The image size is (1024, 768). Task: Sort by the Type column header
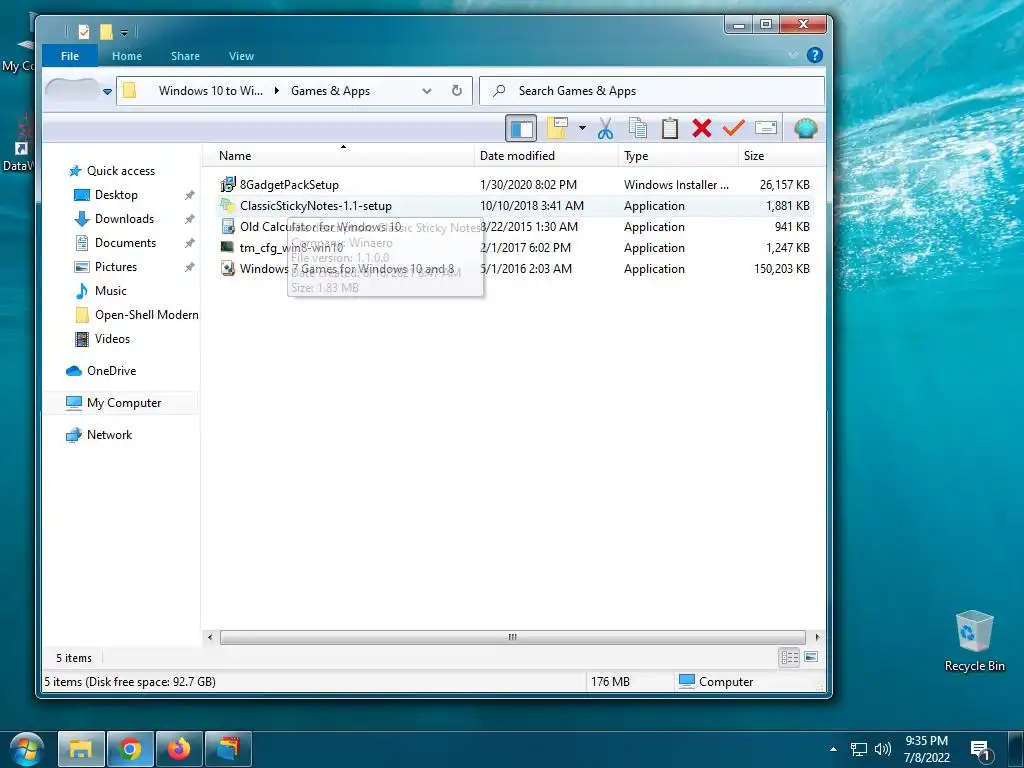pyautogui.click(x=678, y=155)
